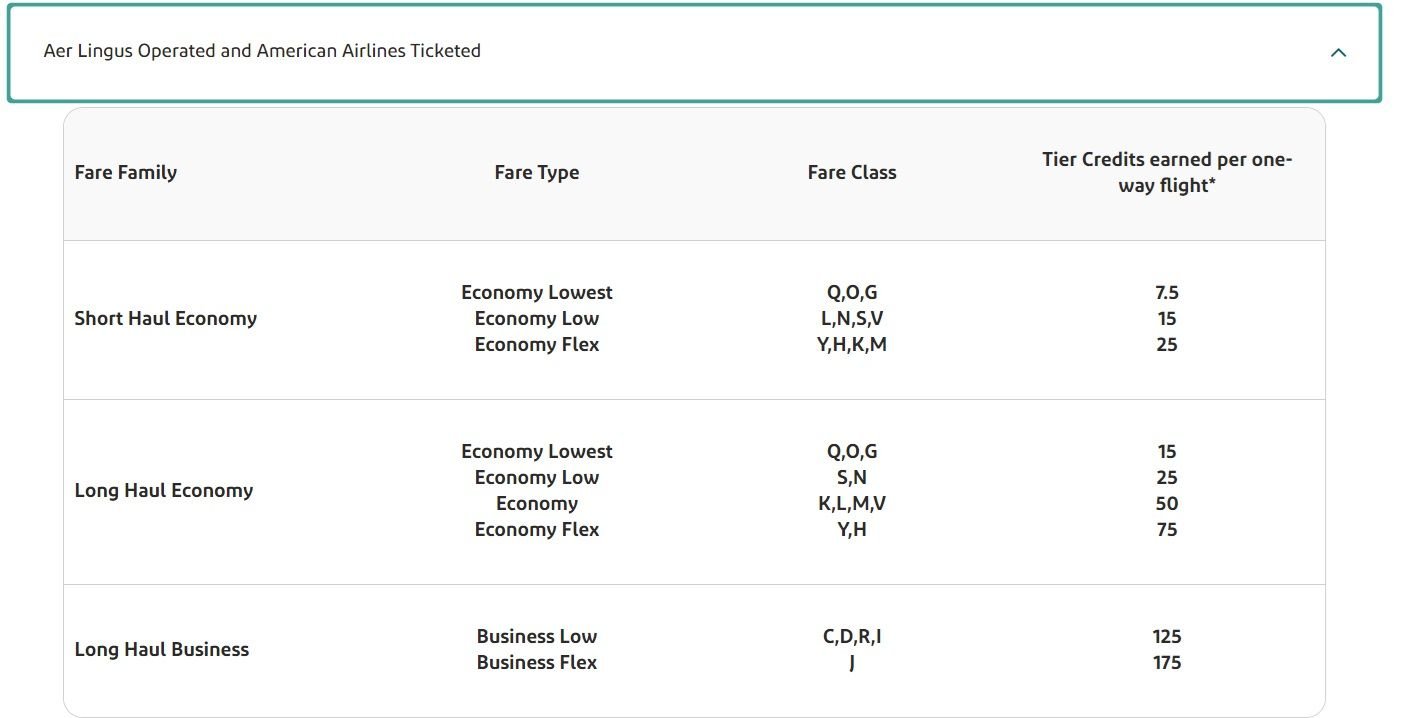Viewport: 1403px width, 718px height.
Task: Select the Long Haul Business row label
Action: (161, 649)
